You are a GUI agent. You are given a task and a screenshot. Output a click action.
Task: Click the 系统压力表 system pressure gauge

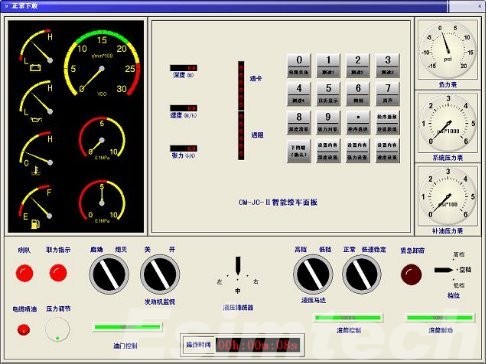coord(448,123)
